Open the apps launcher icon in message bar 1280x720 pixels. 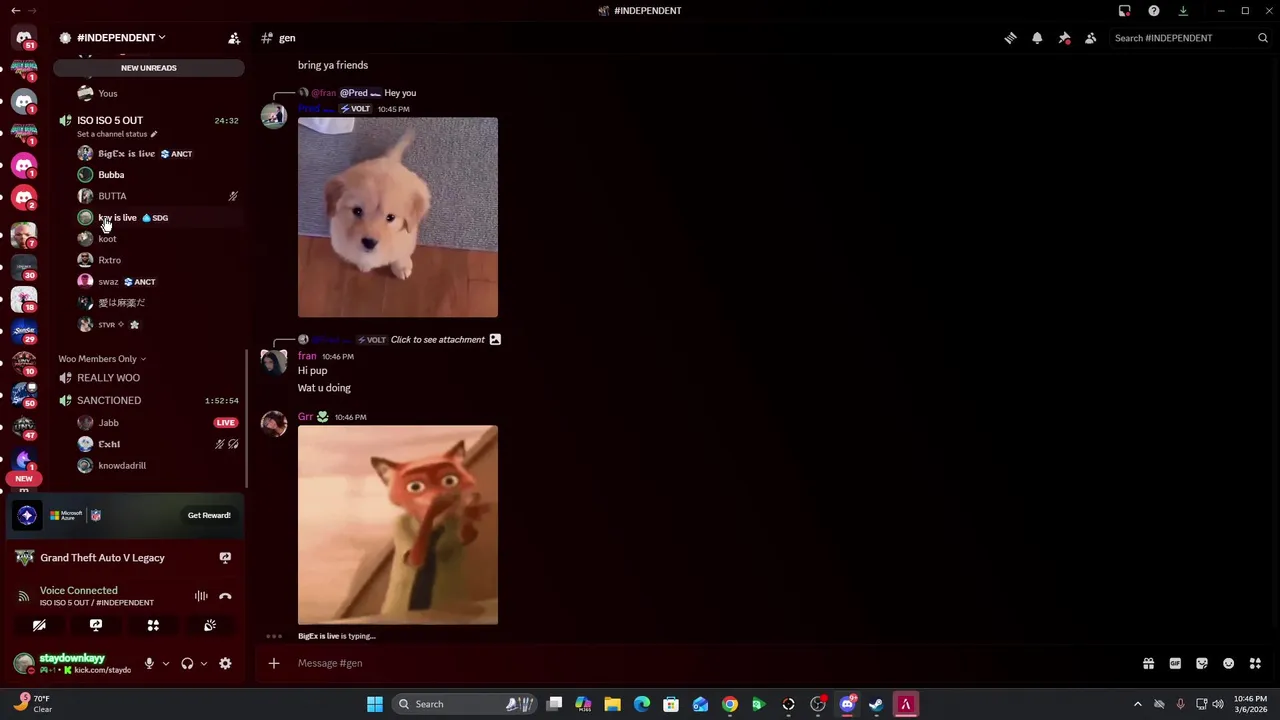click(1255, 663)
